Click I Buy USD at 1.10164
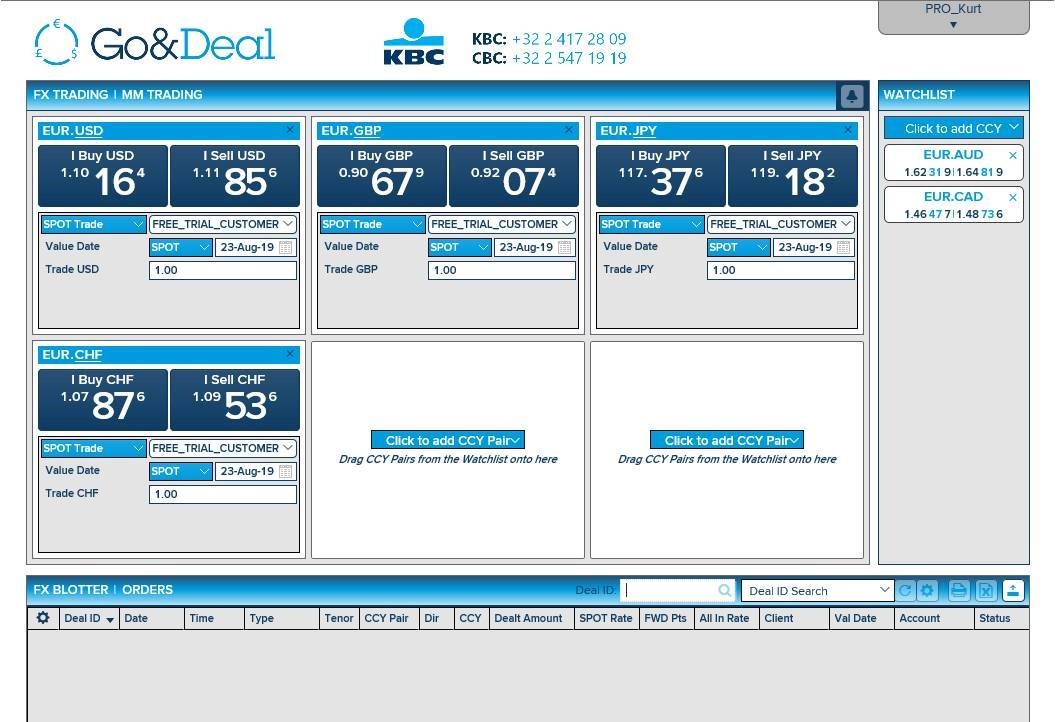The height and width of the screenshot is (722, 1055). coord(103,176)
